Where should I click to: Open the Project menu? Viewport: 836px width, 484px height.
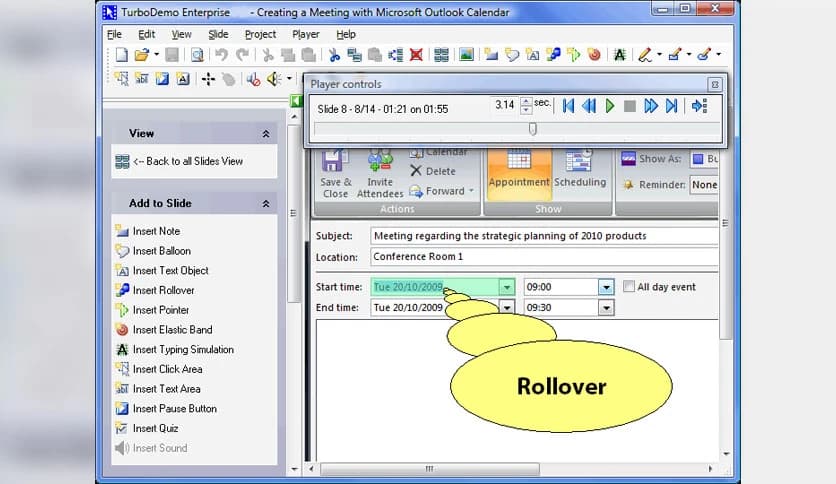click(260, 34)
